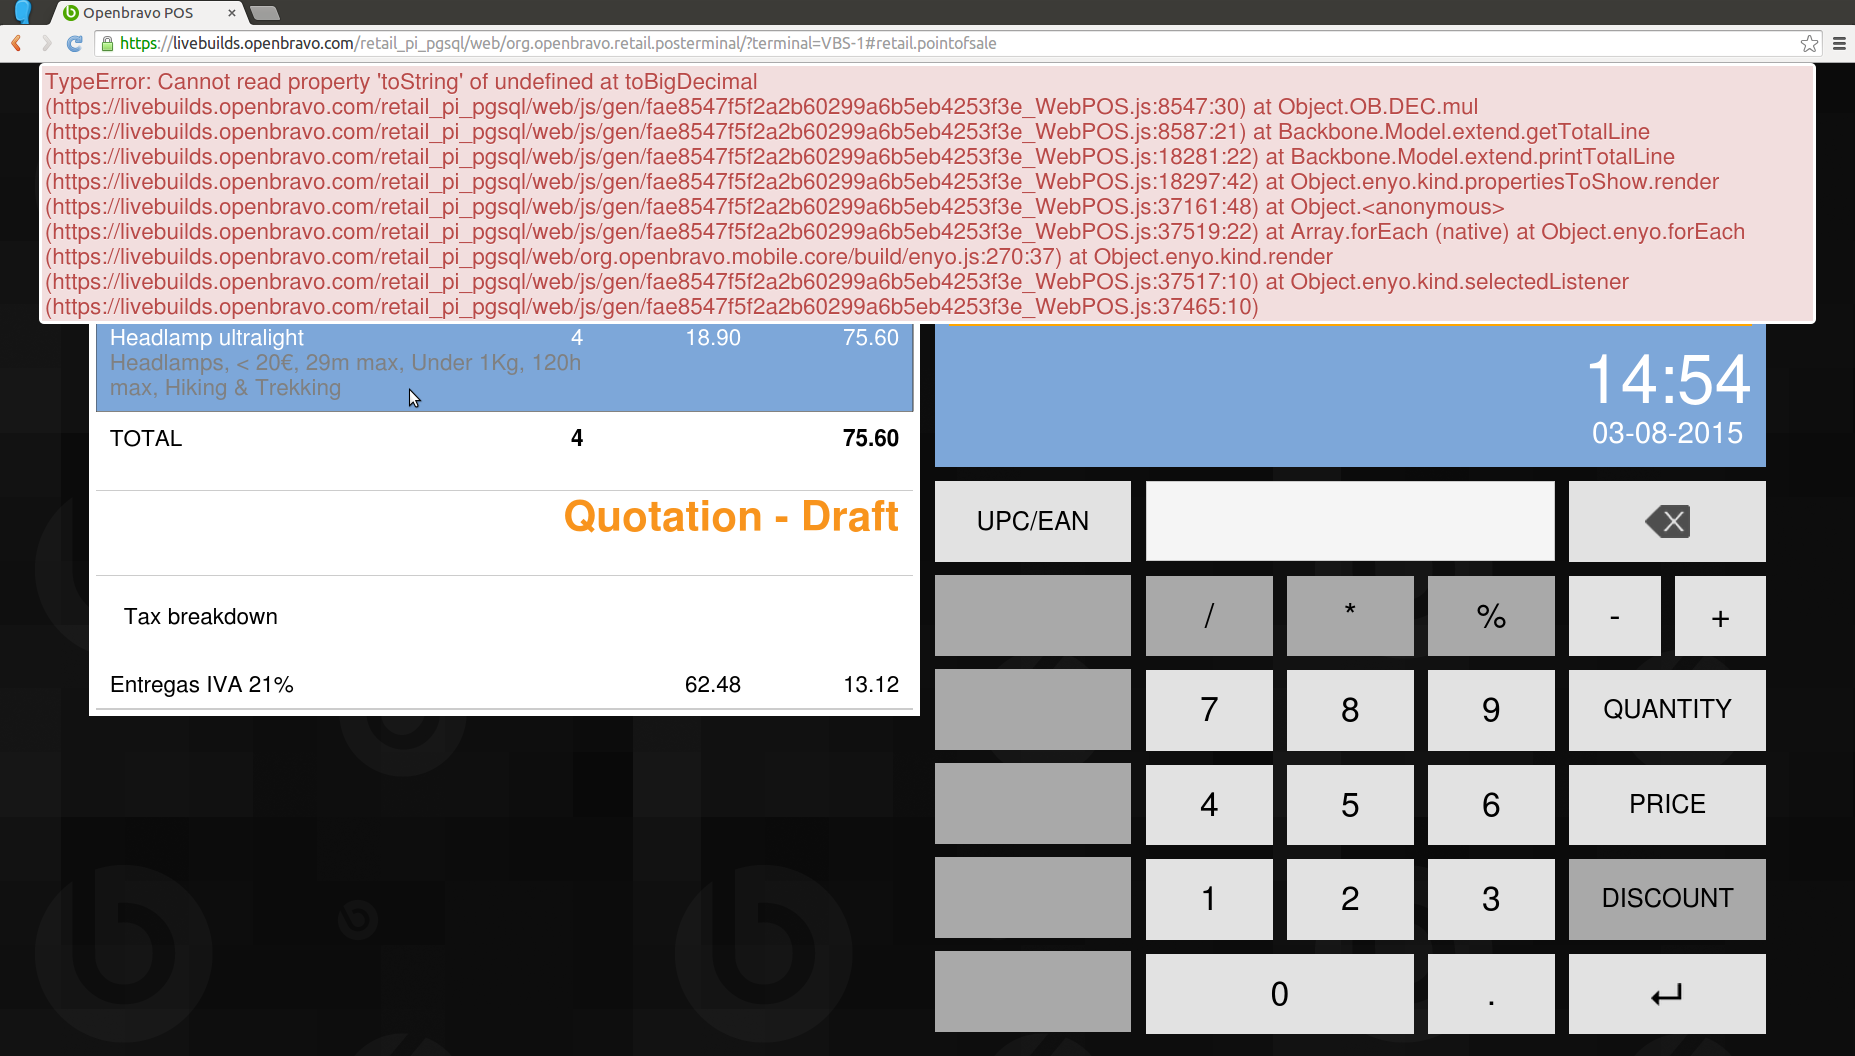The width and height of the screenshot is (1855, 1056).
Task: Open the Chrome menu icon
Action: click(x=1839, y=43)
